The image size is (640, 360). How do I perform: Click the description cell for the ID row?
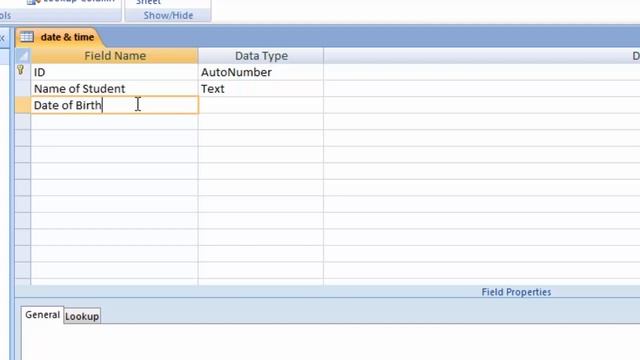pos(482,72)
